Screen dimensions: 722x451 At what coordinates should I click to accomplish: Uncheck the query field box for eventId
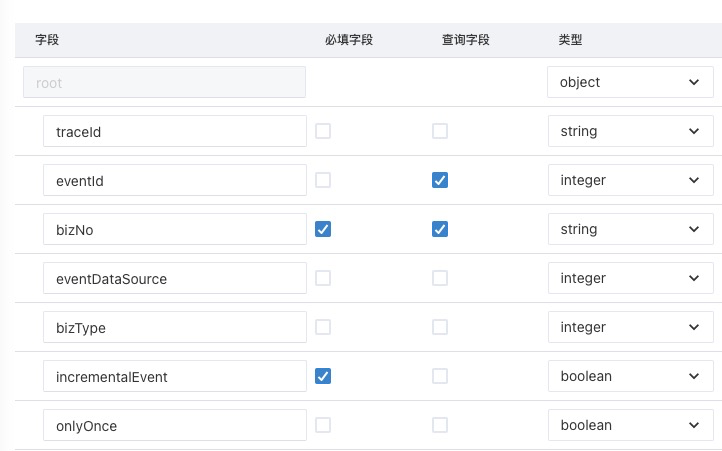pyautogui.click(x=440, y=180)
